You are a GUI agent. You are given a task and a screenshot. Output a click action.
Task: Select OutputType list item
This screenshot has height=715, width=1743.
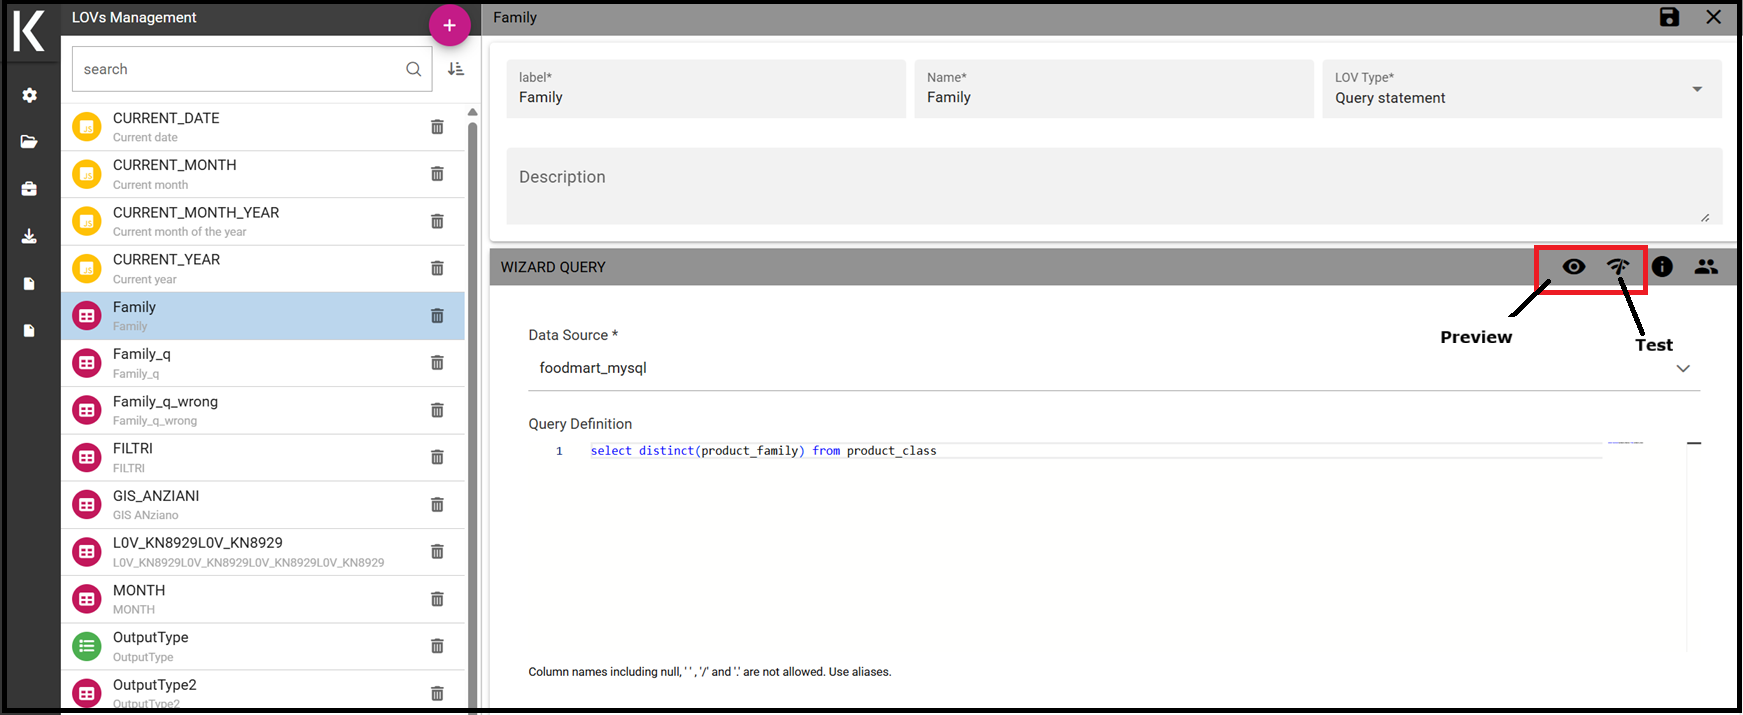(x=263, y=646)
